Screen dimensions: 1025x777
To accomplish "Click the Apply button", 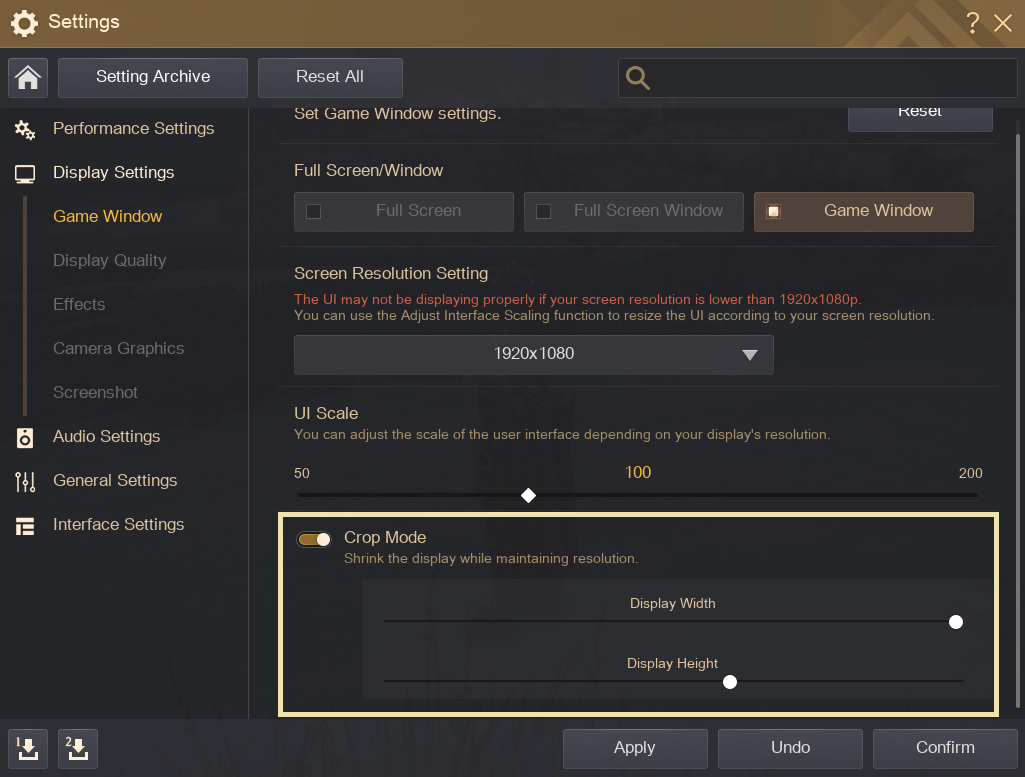I will click(x=635, y=749).
